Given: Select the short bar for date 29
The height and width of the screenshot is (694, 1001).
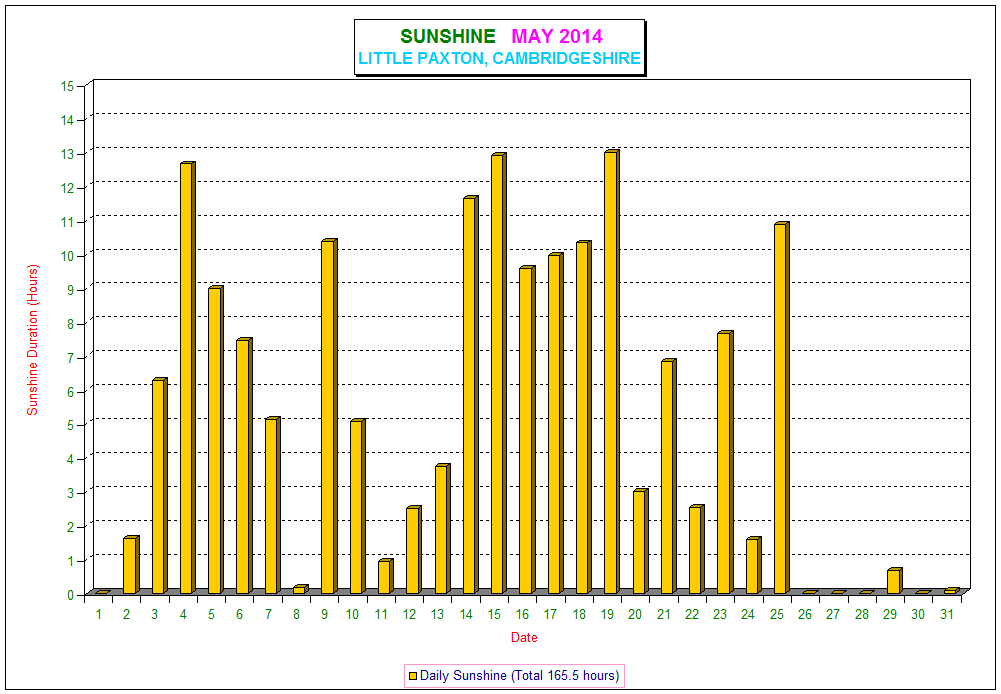Looking at the screenshot, I should (894, 581).
